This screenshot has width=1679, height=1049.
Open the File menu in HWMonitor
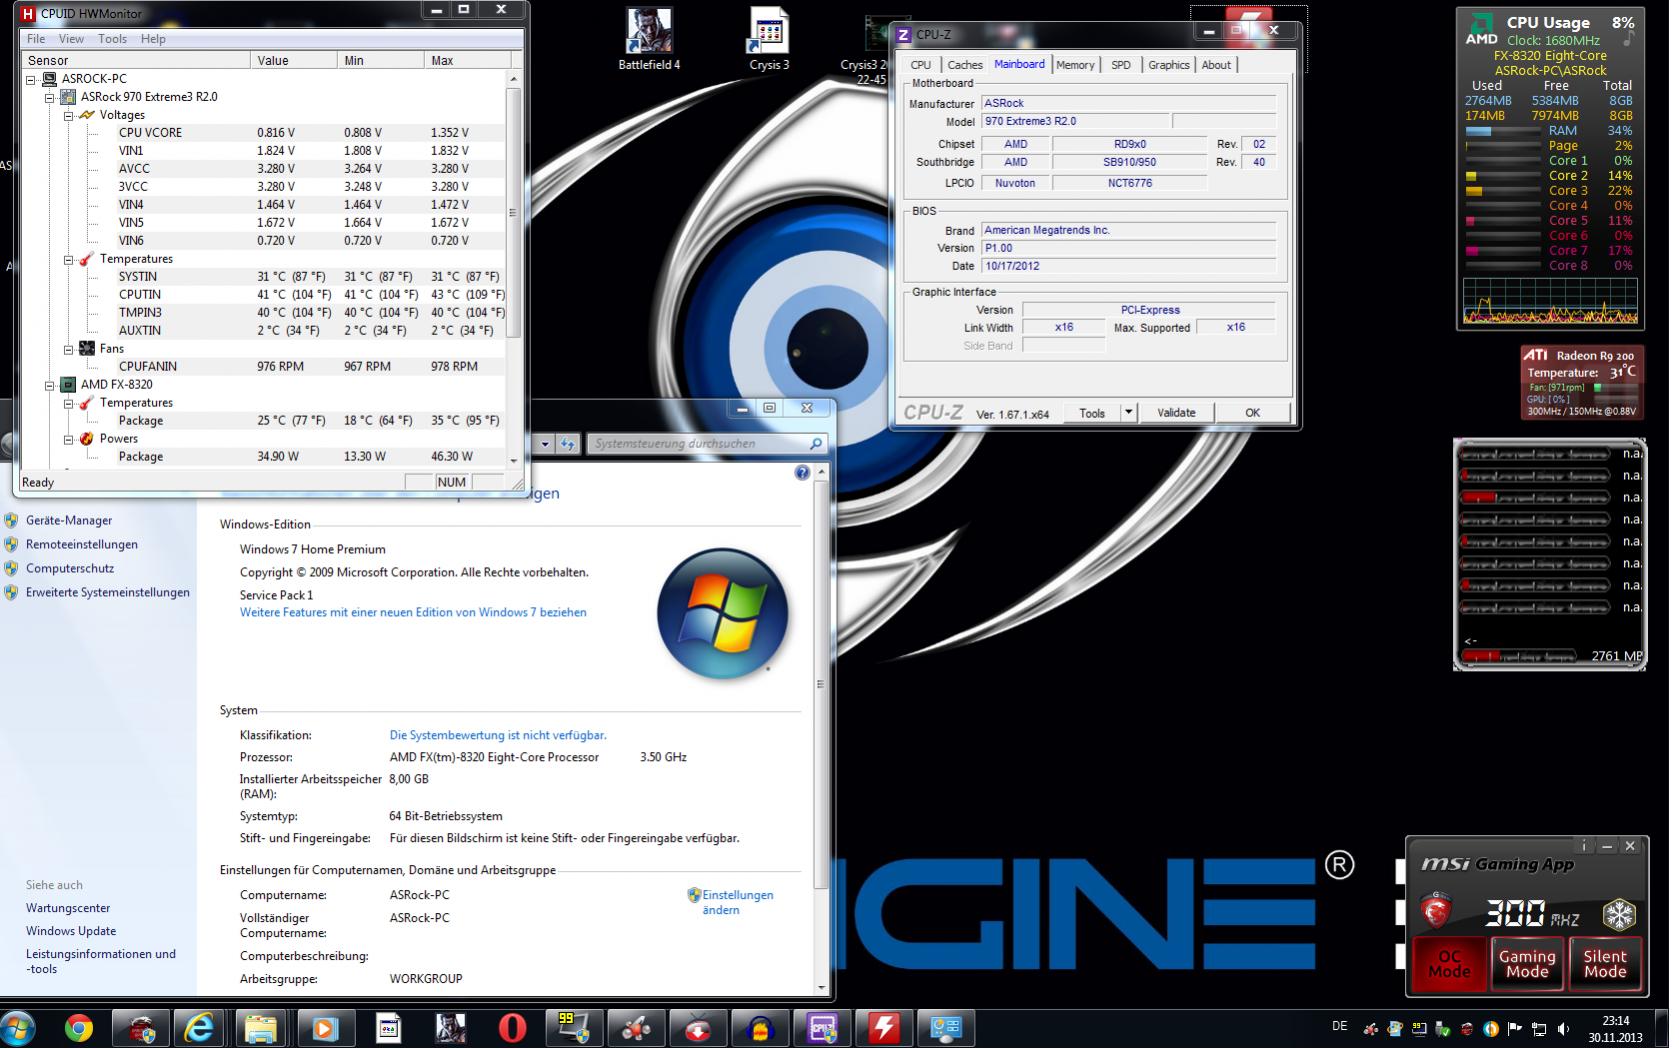pyautogui.click(x=36, y=39)
